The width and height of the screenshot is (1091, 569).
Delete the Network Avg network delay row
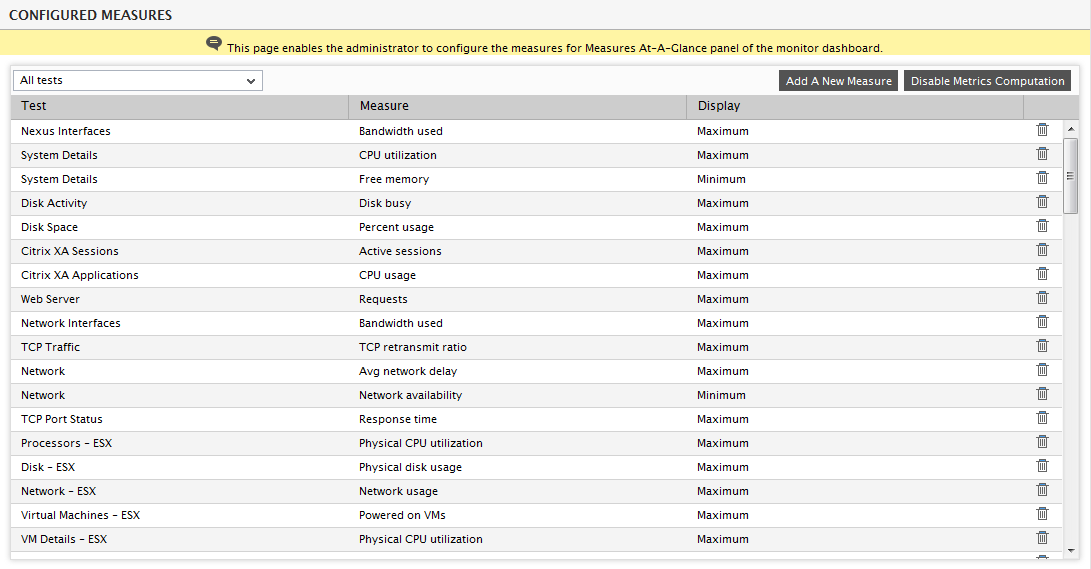1042,370
